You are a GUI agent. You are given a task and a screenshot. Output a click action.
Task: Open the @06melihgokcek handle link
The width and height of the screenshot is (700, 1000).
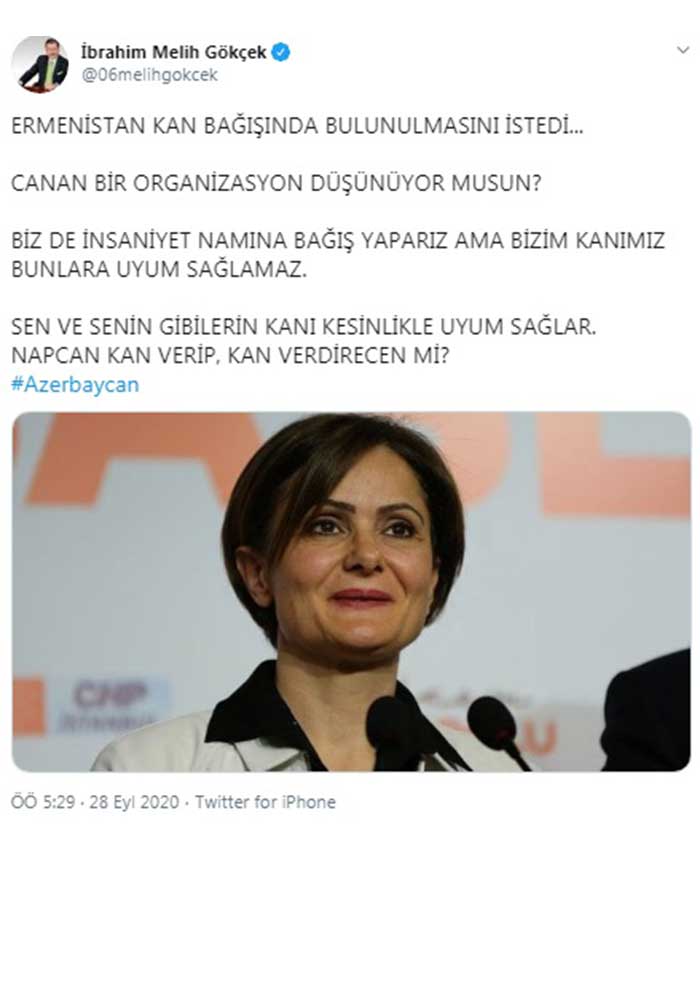click(149, 75)
